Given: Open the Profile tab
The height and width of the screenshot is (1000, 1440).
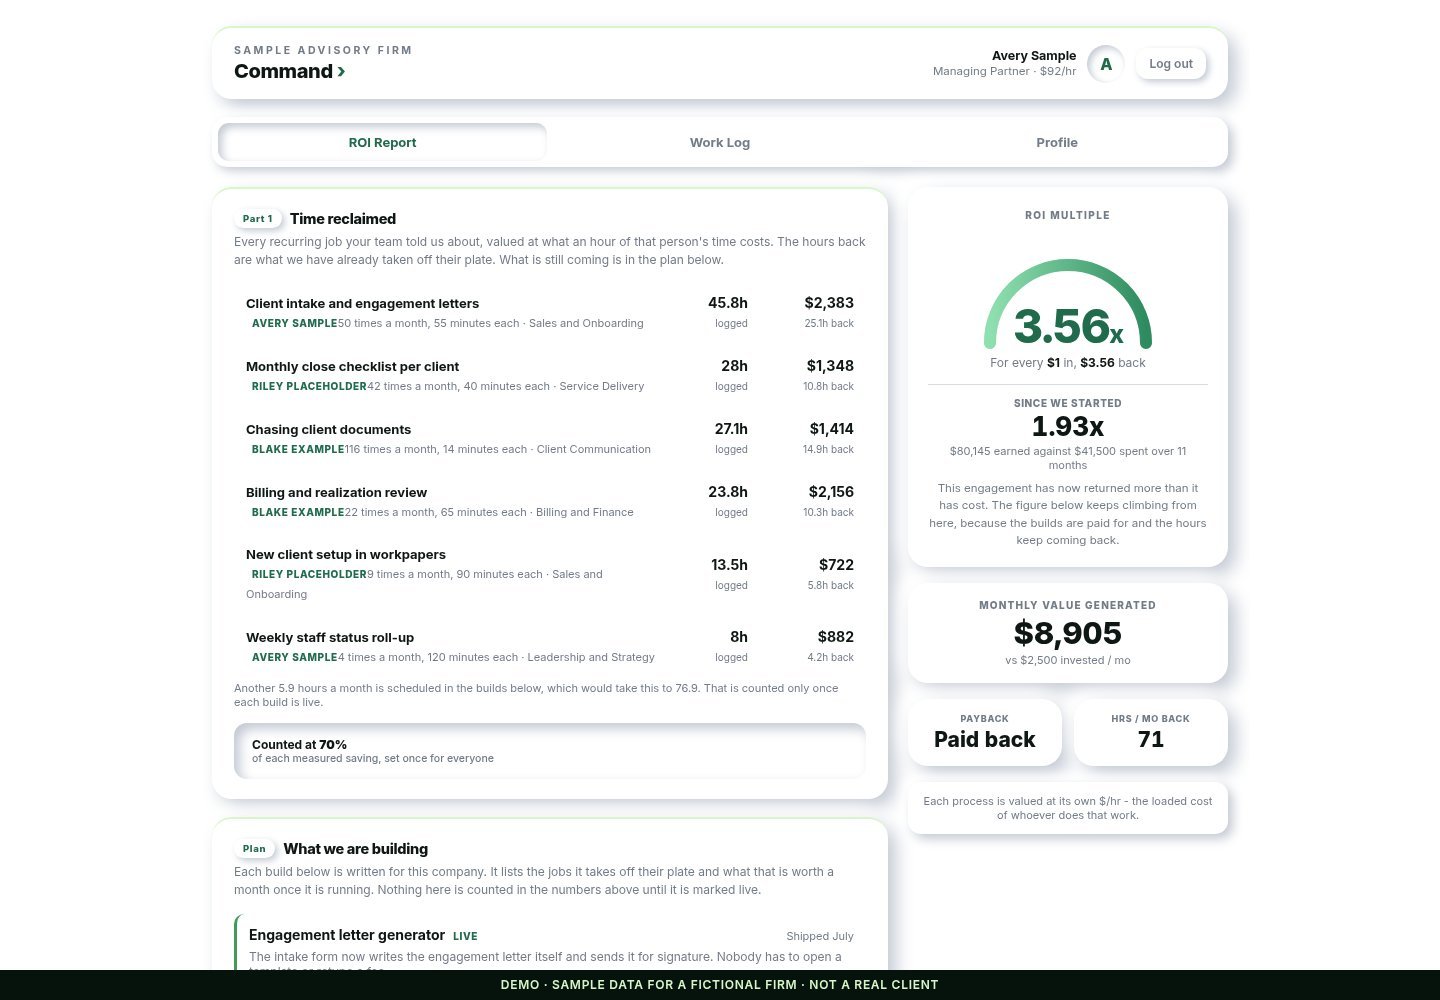Looking at the screenshot, I should coord(1057,143).
